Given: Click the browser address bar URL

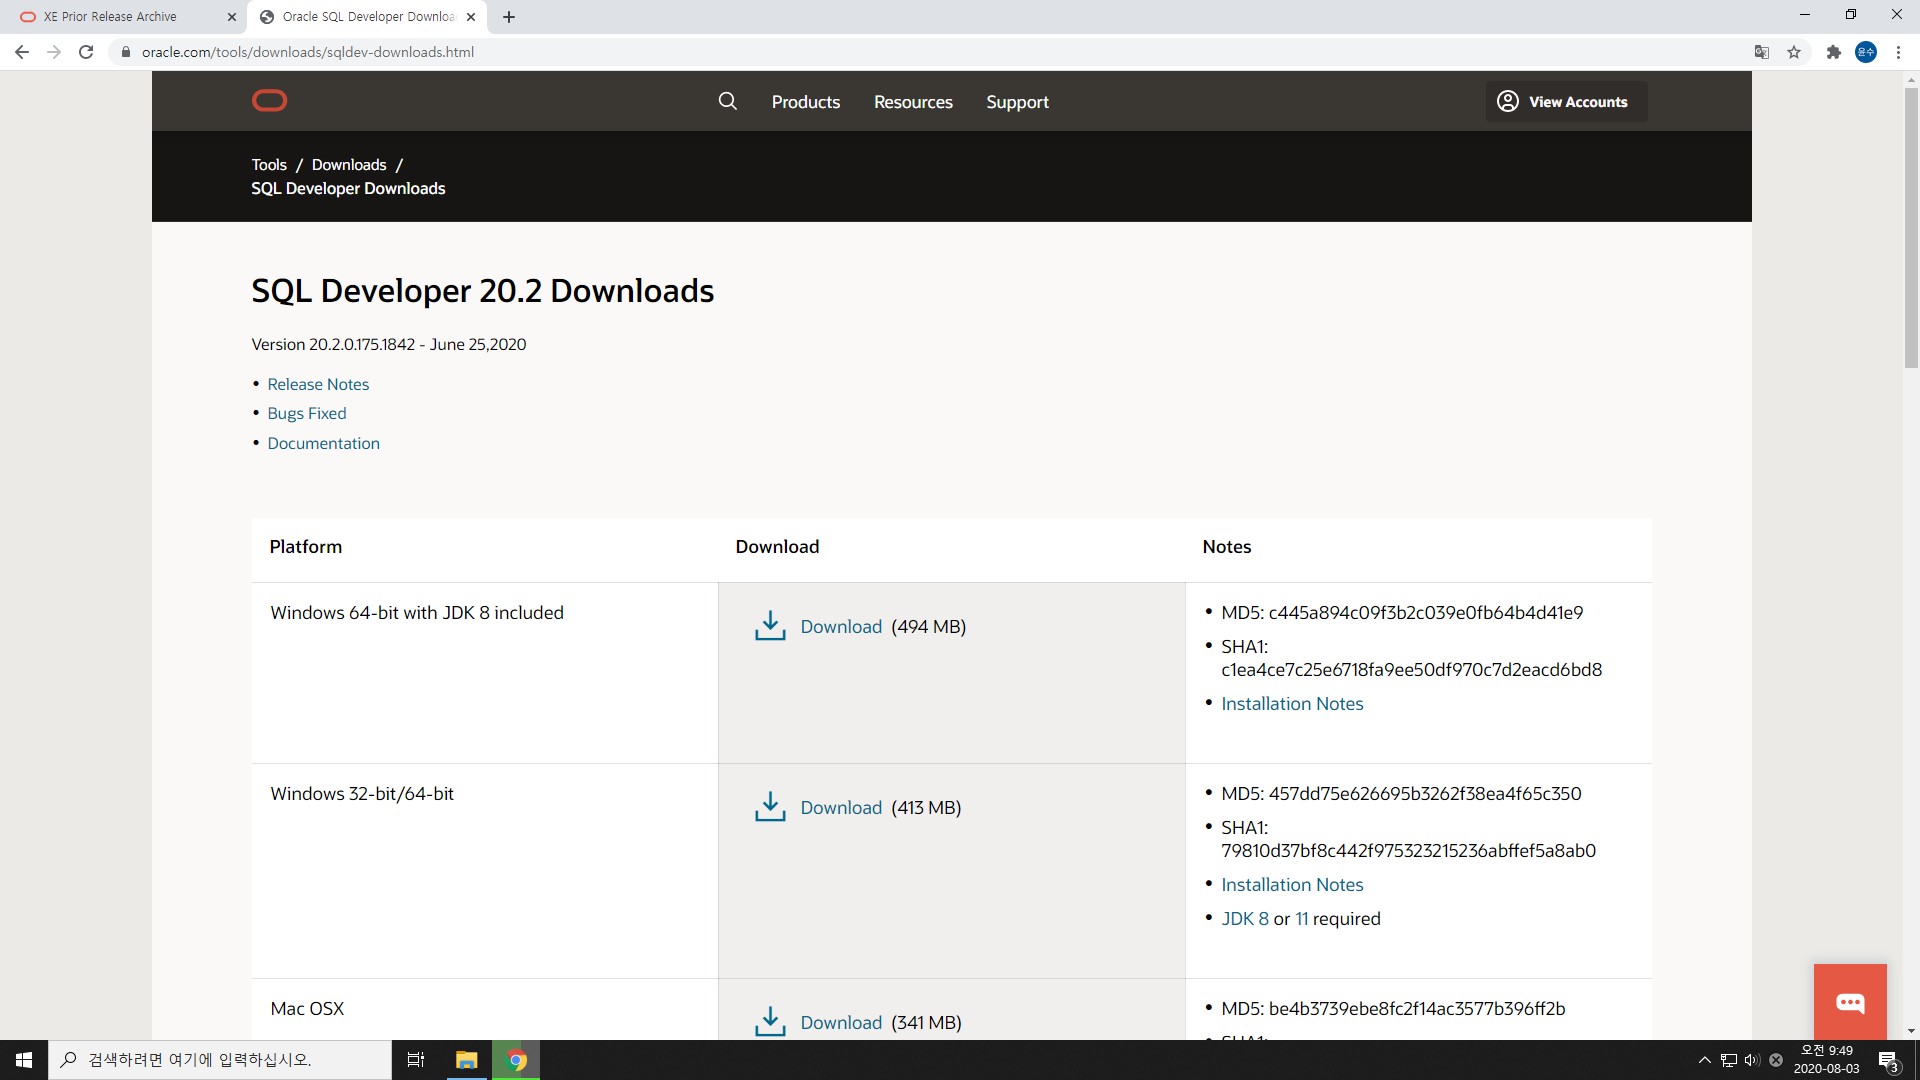Looking at the screenshot, I should coord(308,52).
